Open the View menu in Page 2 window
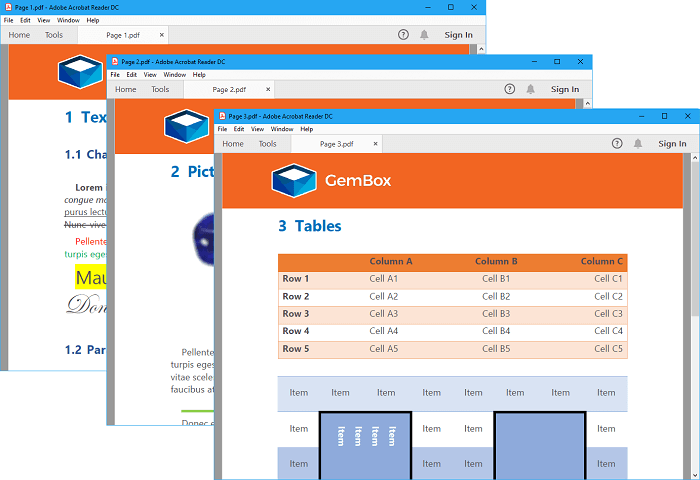The width and height of the screenshot is (700, 480). pos(150,75)
